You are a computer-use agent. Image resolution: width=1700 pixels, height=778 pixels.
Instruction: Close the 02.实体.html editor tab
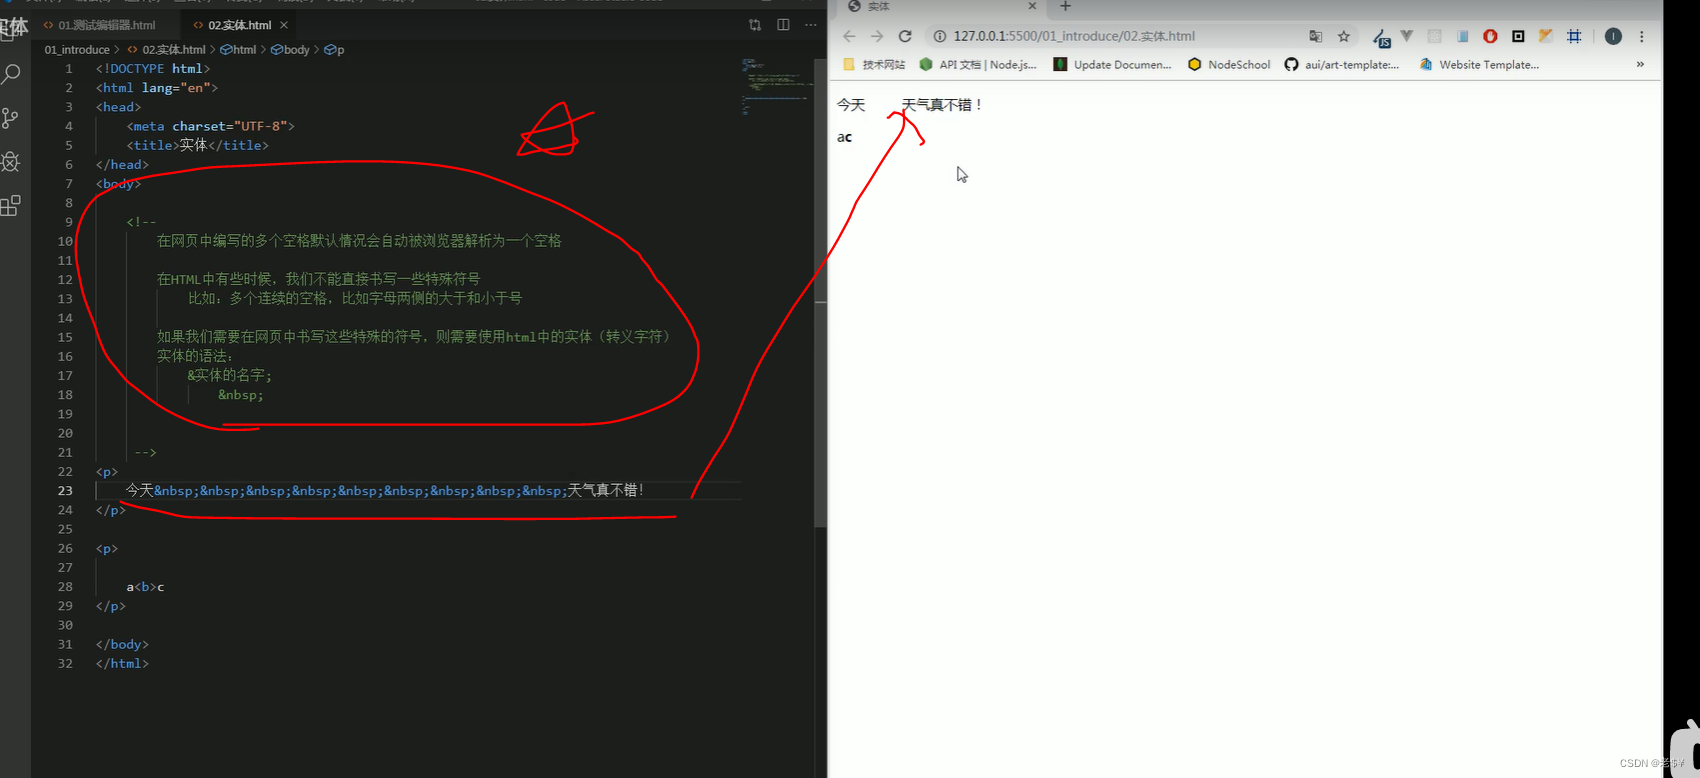[x=284, y=25]
